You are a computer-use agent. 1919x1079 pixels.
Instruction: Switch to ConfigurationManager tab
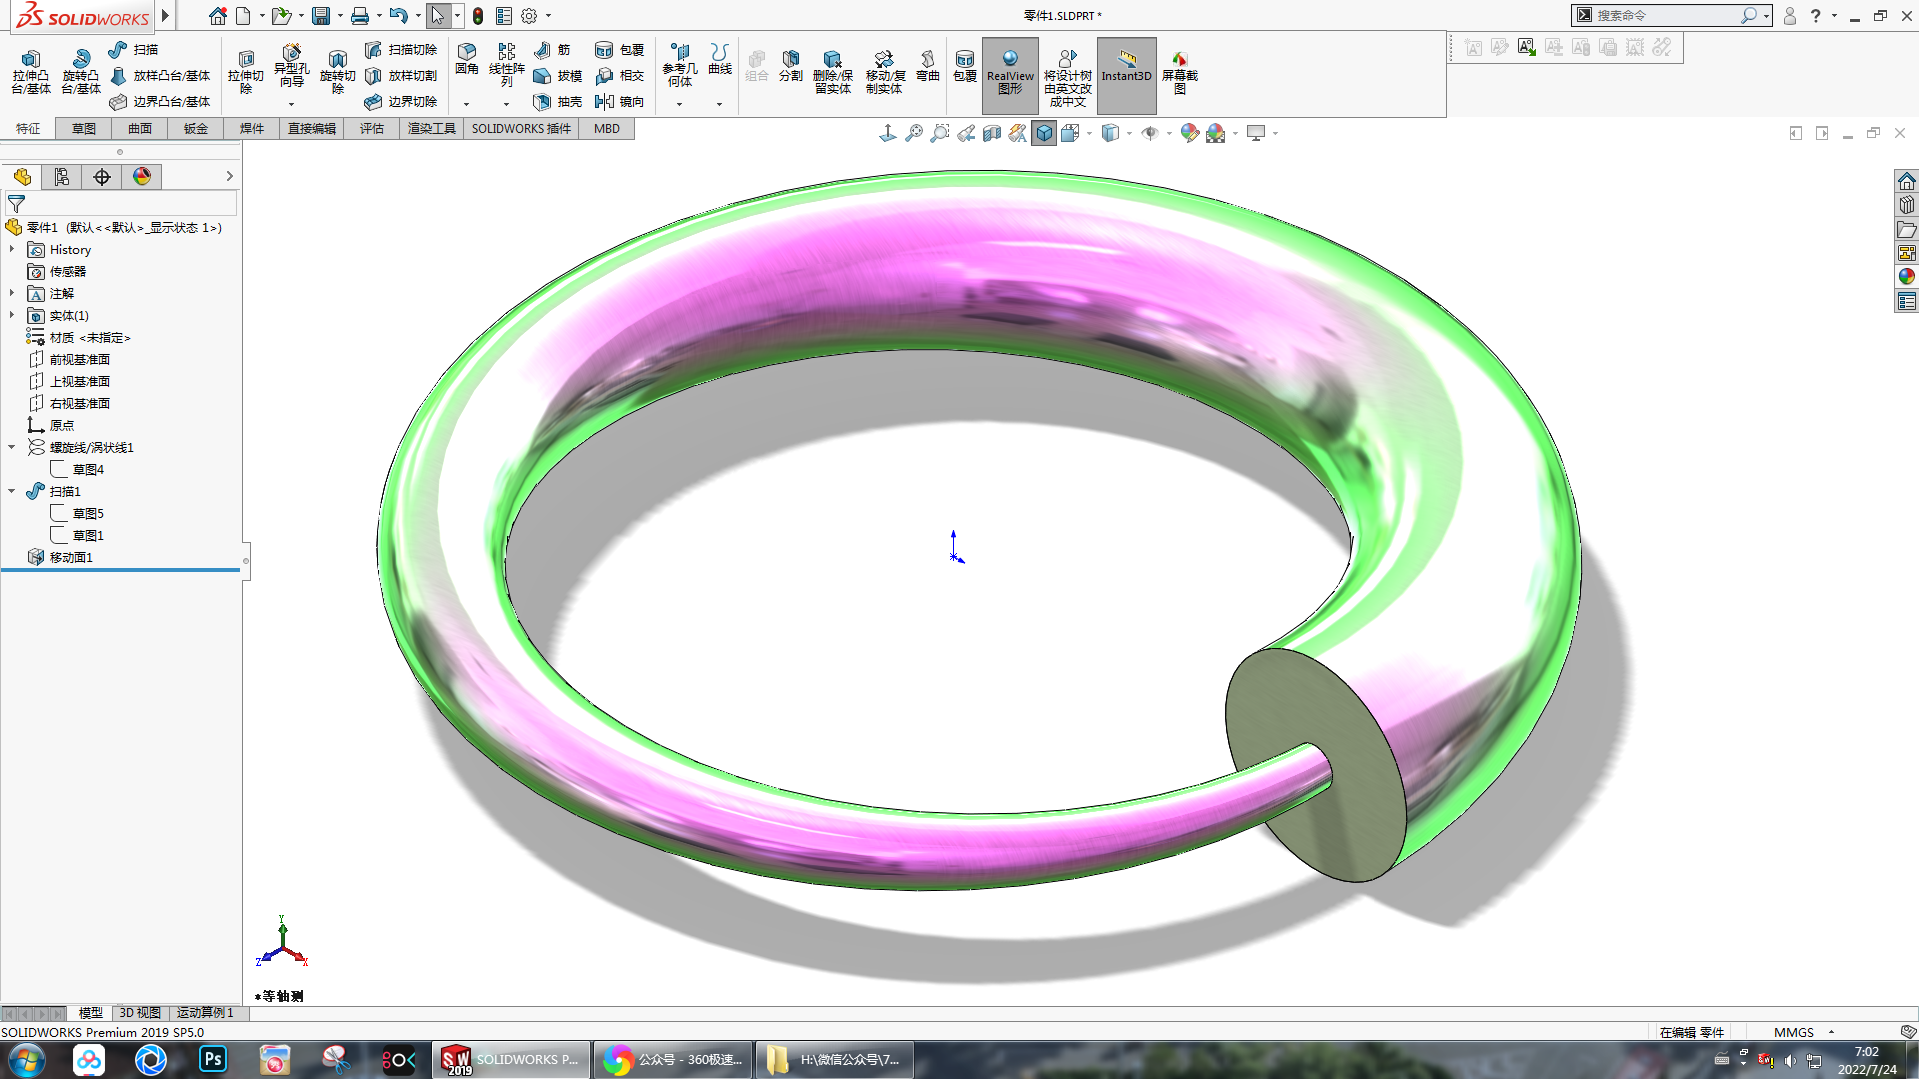point(62,177)
